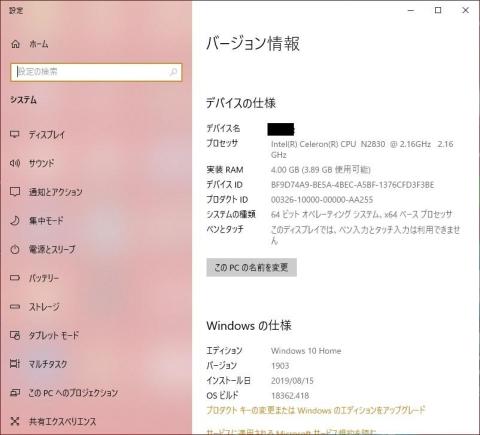
Task: Click the device ID value BF9D74A9
Action: pyautogui.click(x=352, y=185)
